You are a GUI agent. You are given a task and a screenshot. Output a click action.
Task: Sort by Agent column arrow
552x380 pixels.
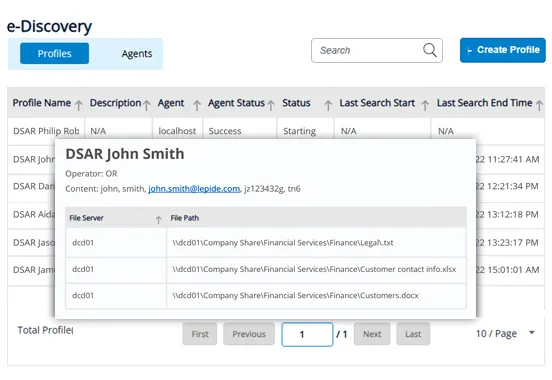click(x=197, y=105)
